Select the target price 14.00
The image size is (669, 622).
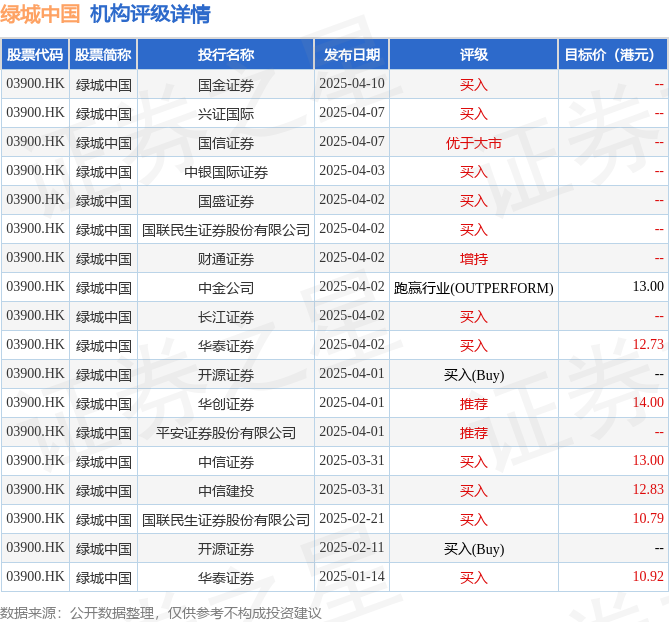(x=648, y=402)
